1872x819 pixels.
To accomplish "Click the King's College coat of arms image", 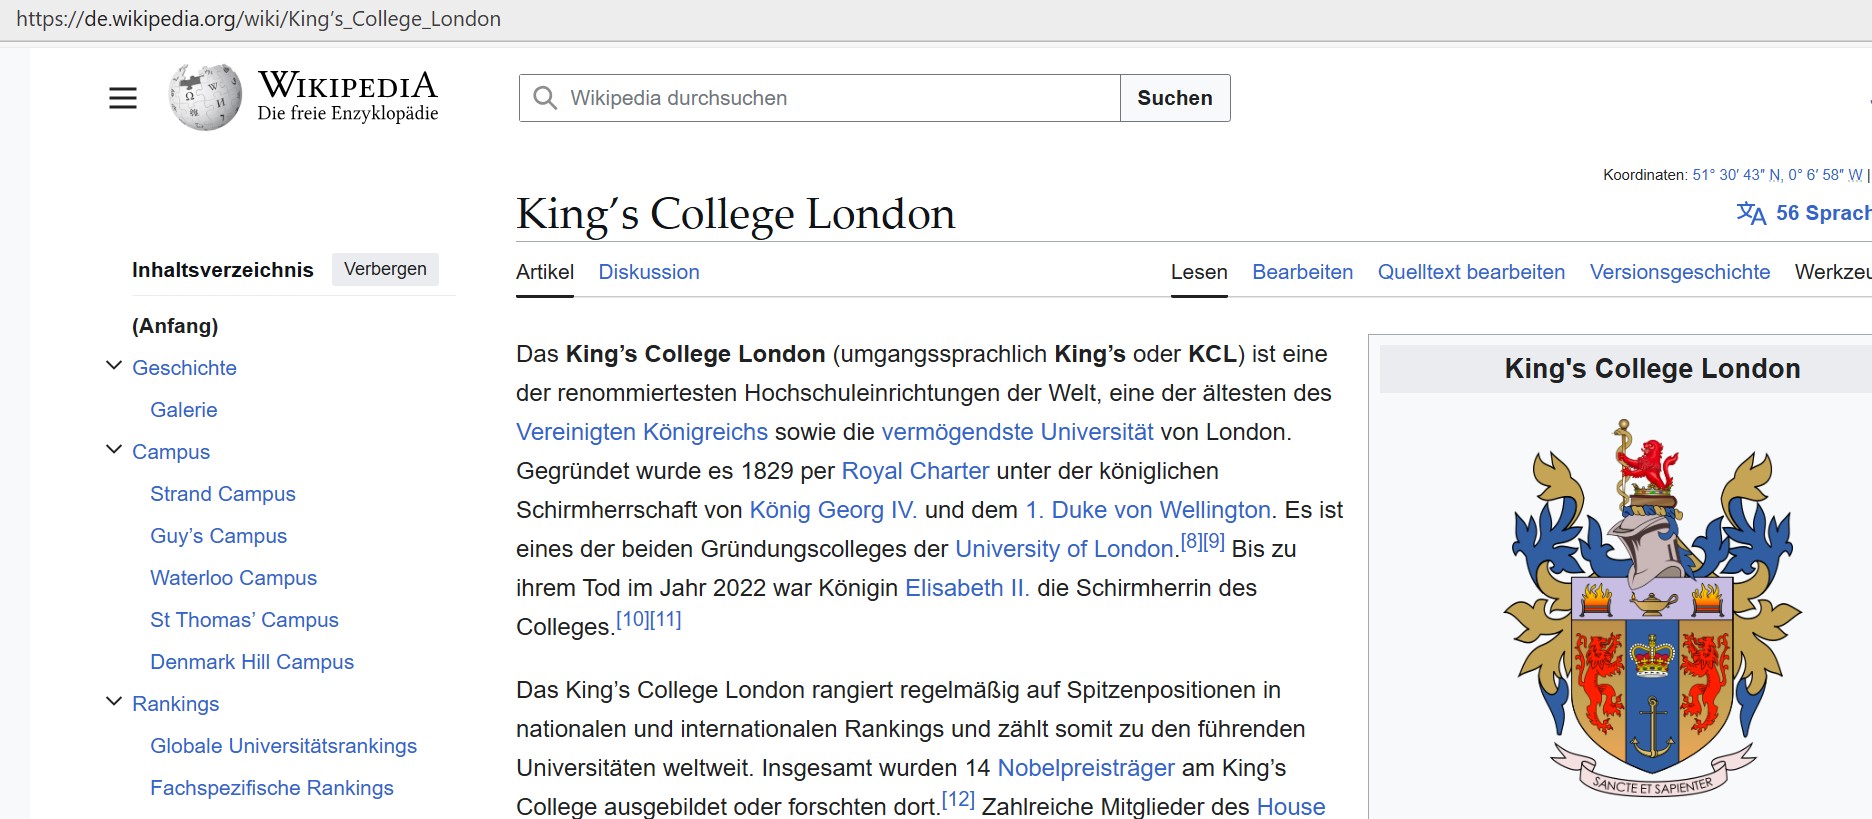I will click(1652, 608).
